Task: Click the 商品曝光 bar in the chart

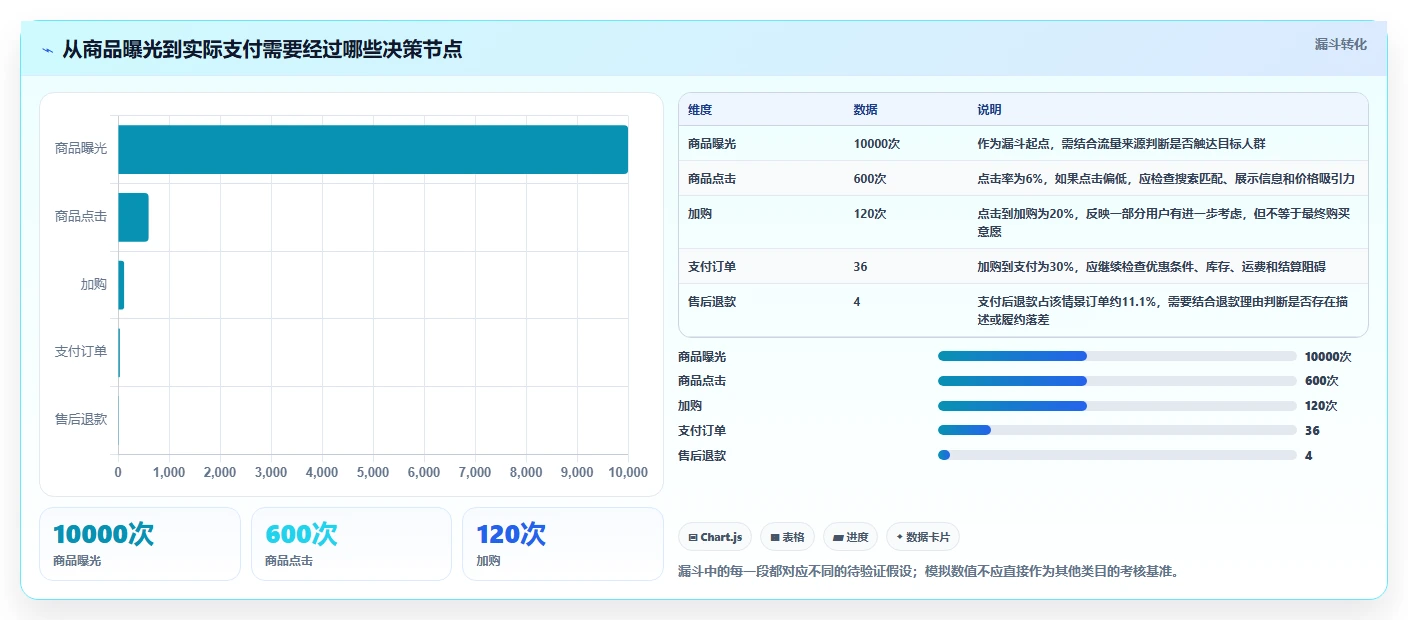Action: click(x=373, y=149)
